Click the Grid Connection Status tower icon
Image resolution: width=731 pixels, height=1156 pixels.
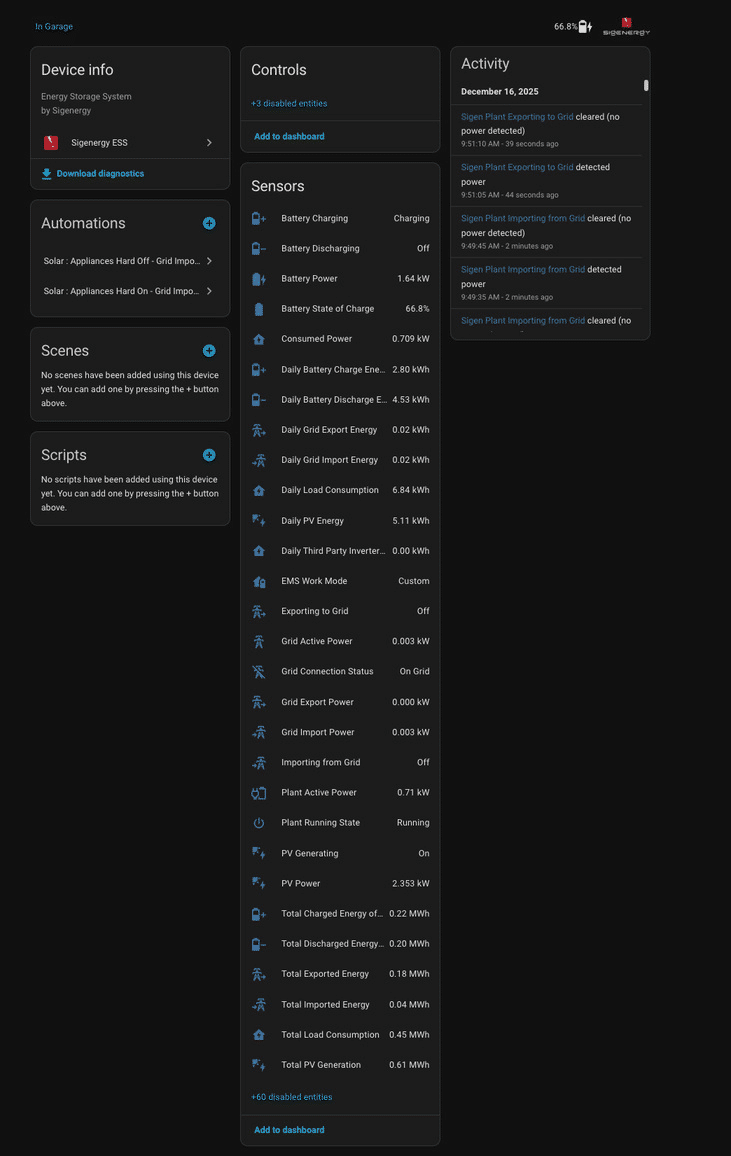(x=259, y=672)
